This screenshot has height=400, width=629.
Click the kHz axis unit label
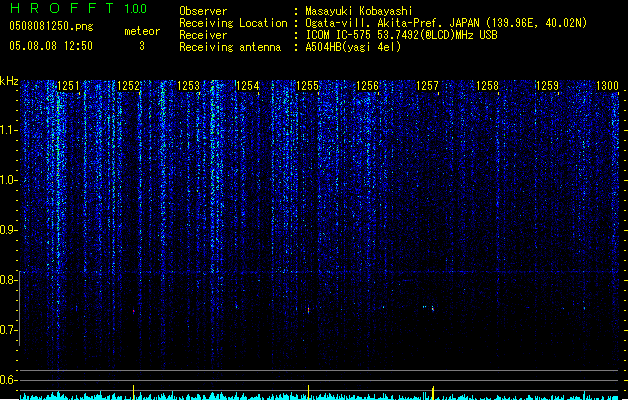point(9,81)
